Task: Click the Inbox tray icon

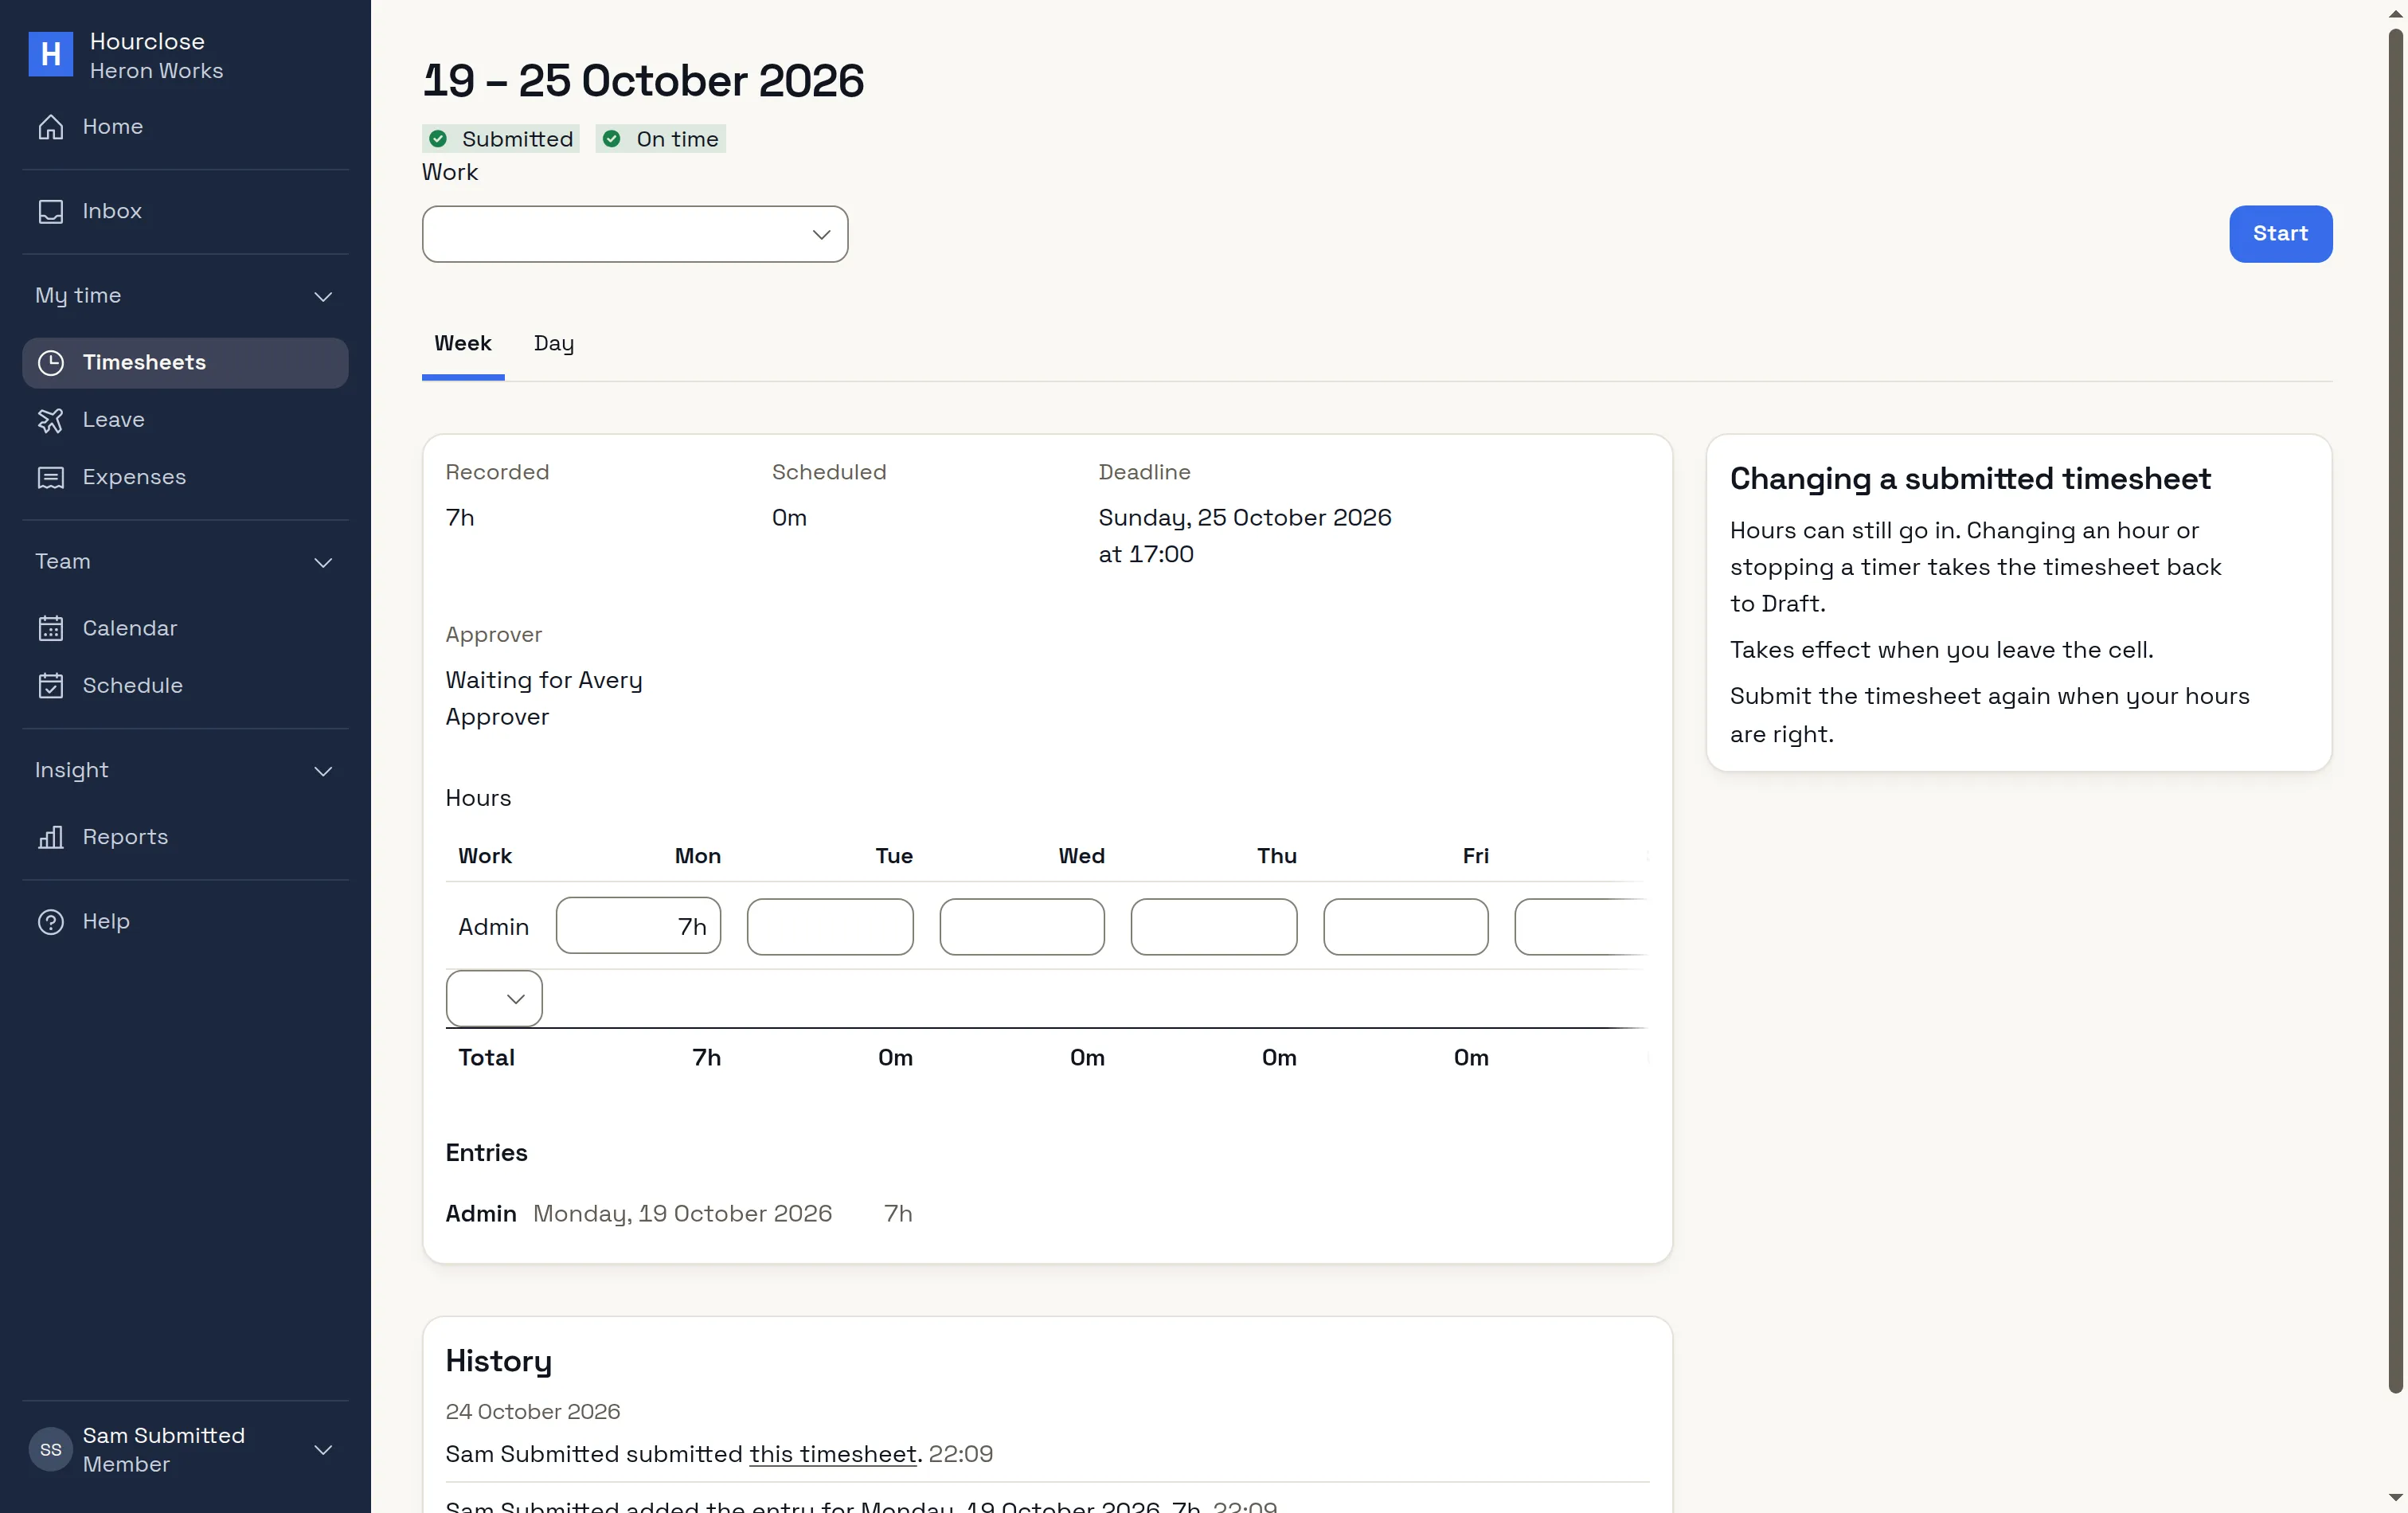Action: 50,211
